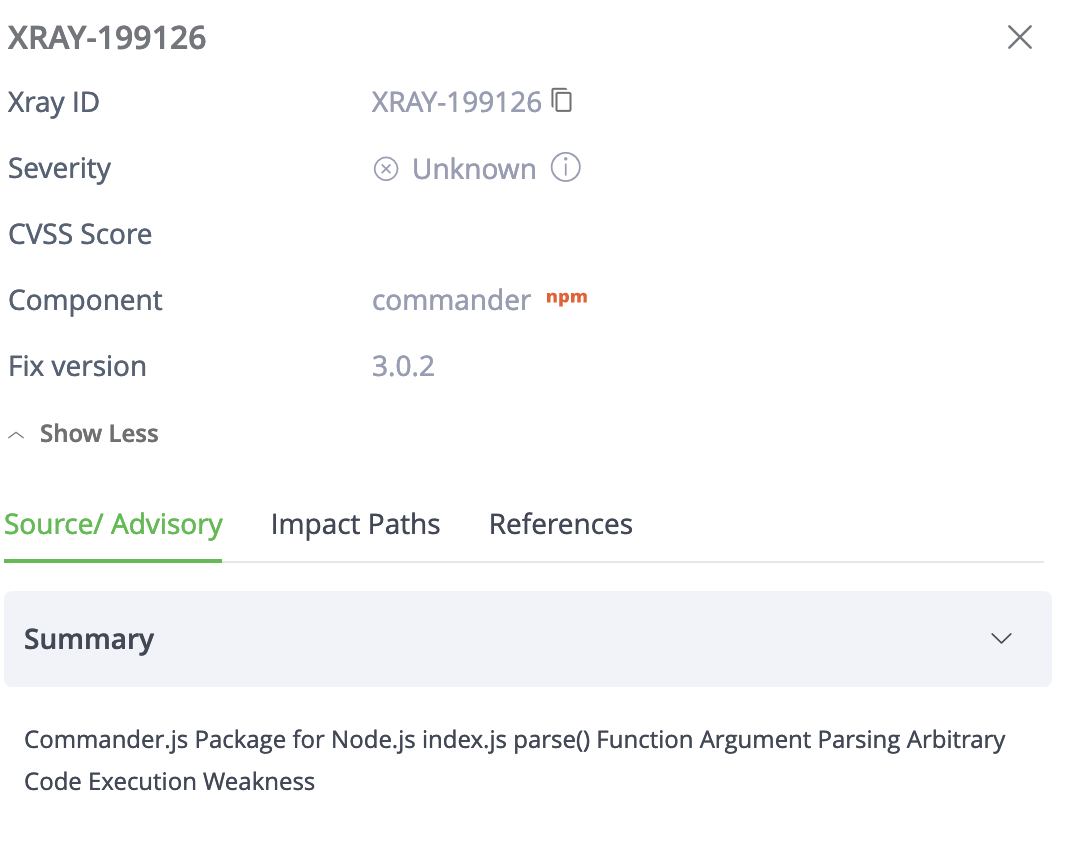Viewport: 1066px width, 858px height.
Task: Click the Severity field label
Action: [59, 168]
